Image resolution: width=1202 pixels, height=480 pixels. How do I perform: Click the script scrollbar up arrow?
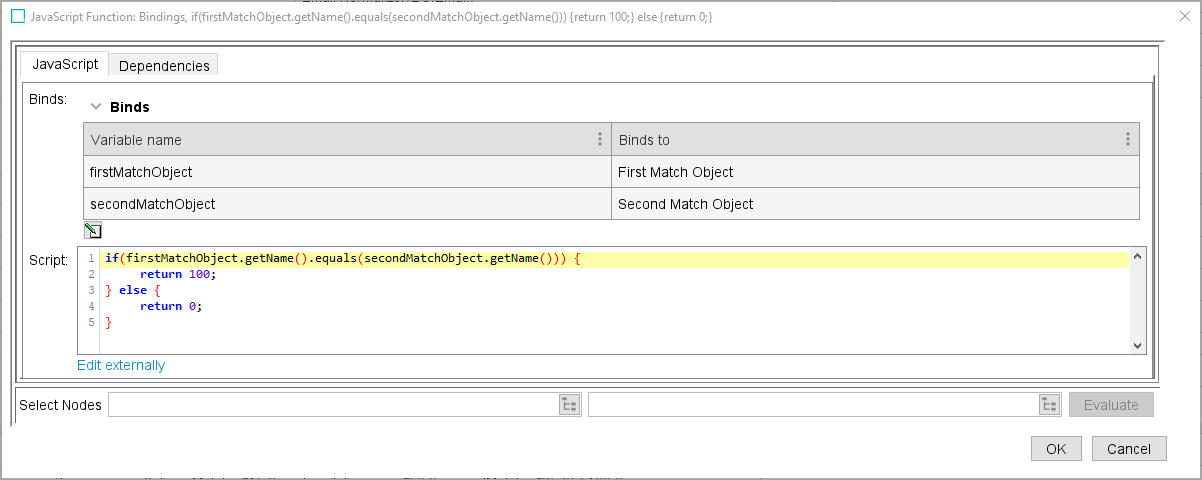(1137, 257)
